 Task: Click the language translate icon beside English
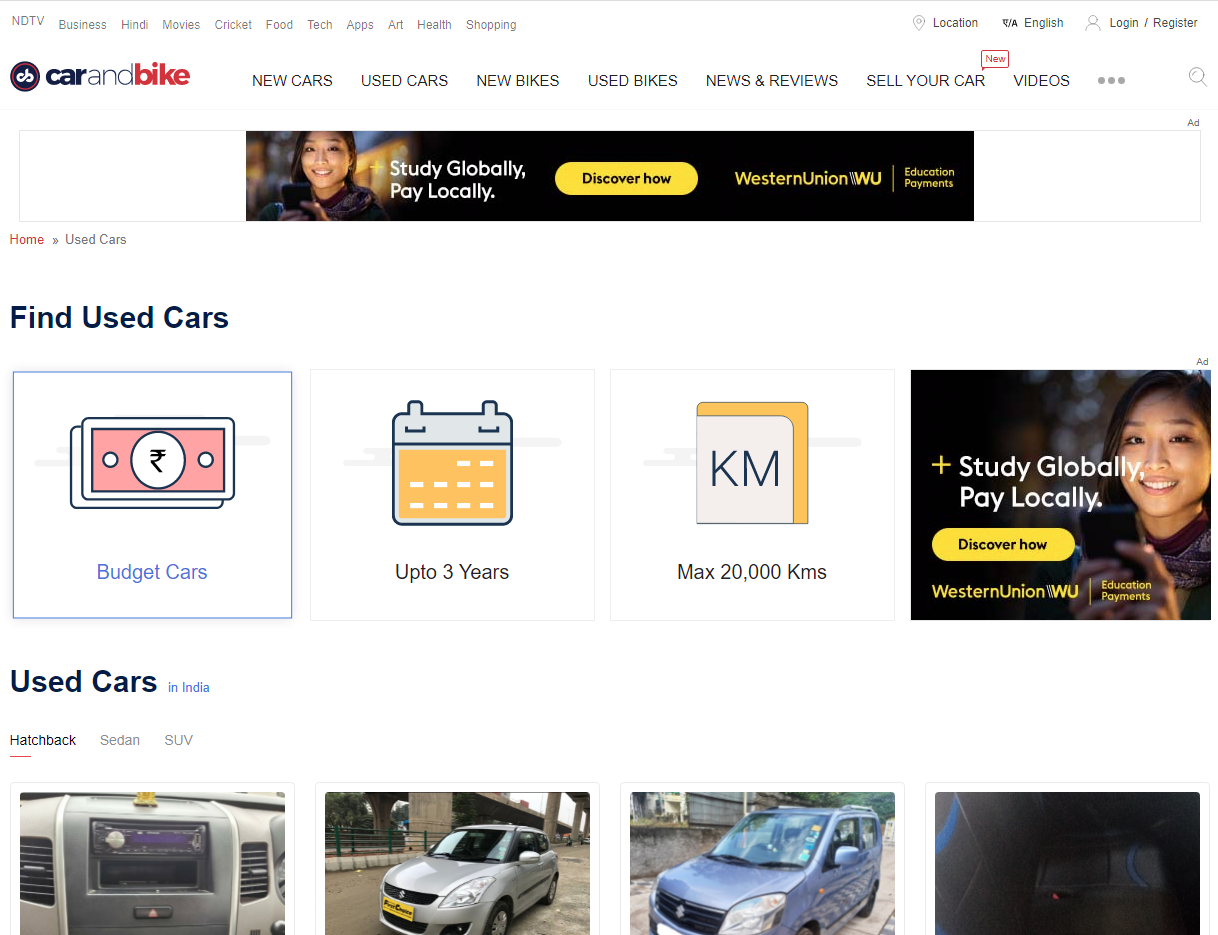click(1010, 23)
